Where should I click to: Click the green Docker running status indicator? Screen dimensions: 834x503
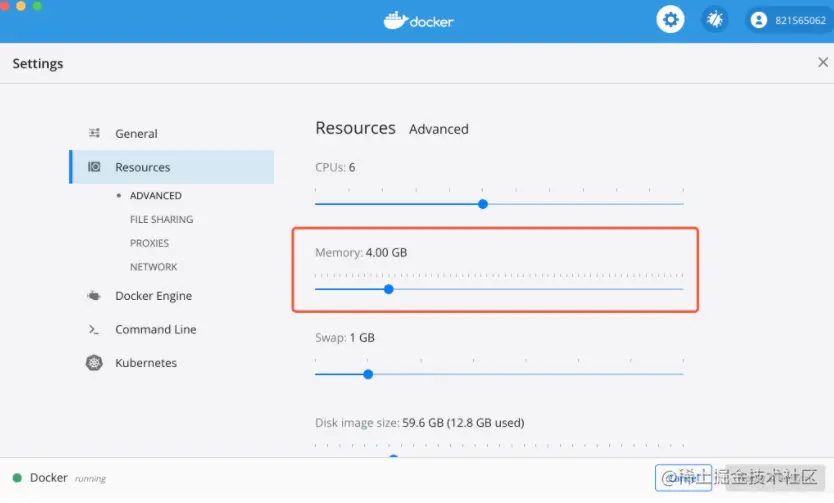(x=17, y=478)
